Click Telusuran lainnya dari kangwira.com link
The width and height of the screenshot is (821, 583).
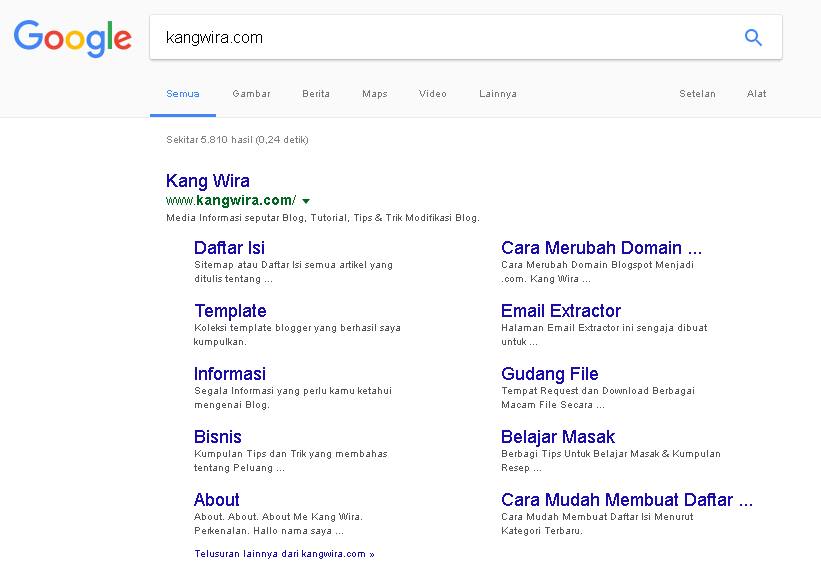(x=284, y=554)
